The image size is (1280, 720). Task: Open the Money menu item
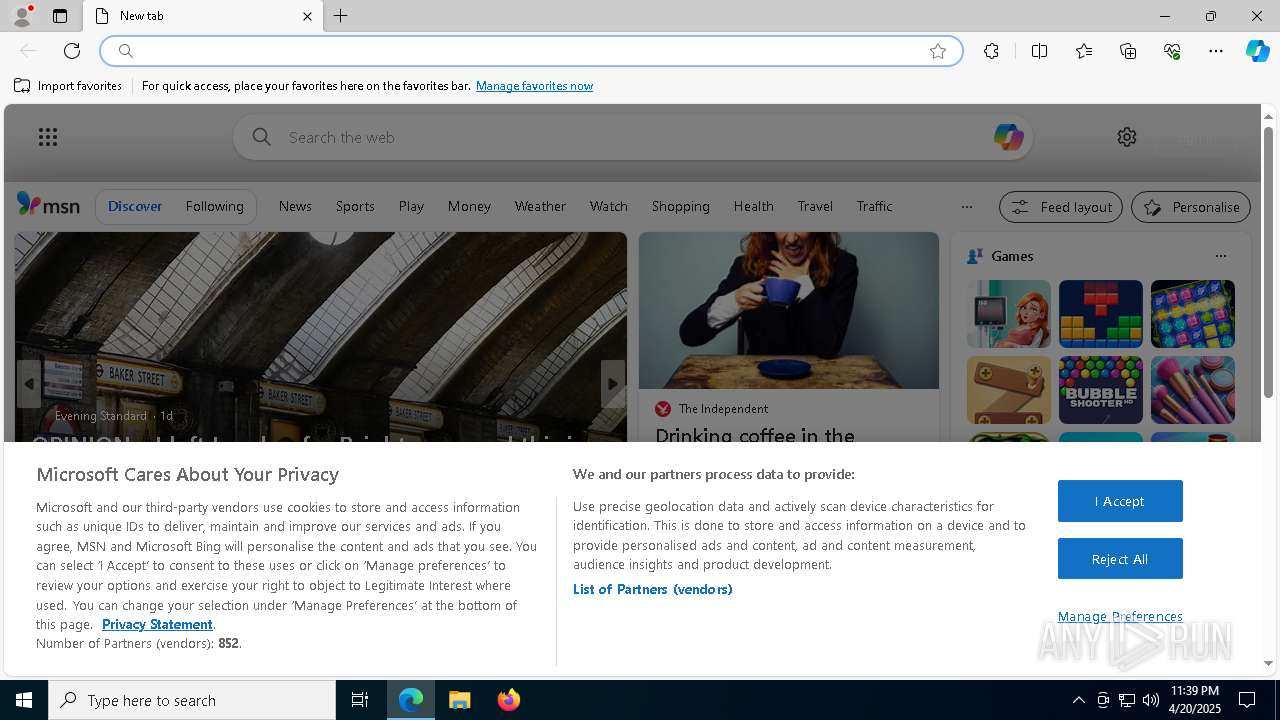pyautogui.click(x=469, y=206)
